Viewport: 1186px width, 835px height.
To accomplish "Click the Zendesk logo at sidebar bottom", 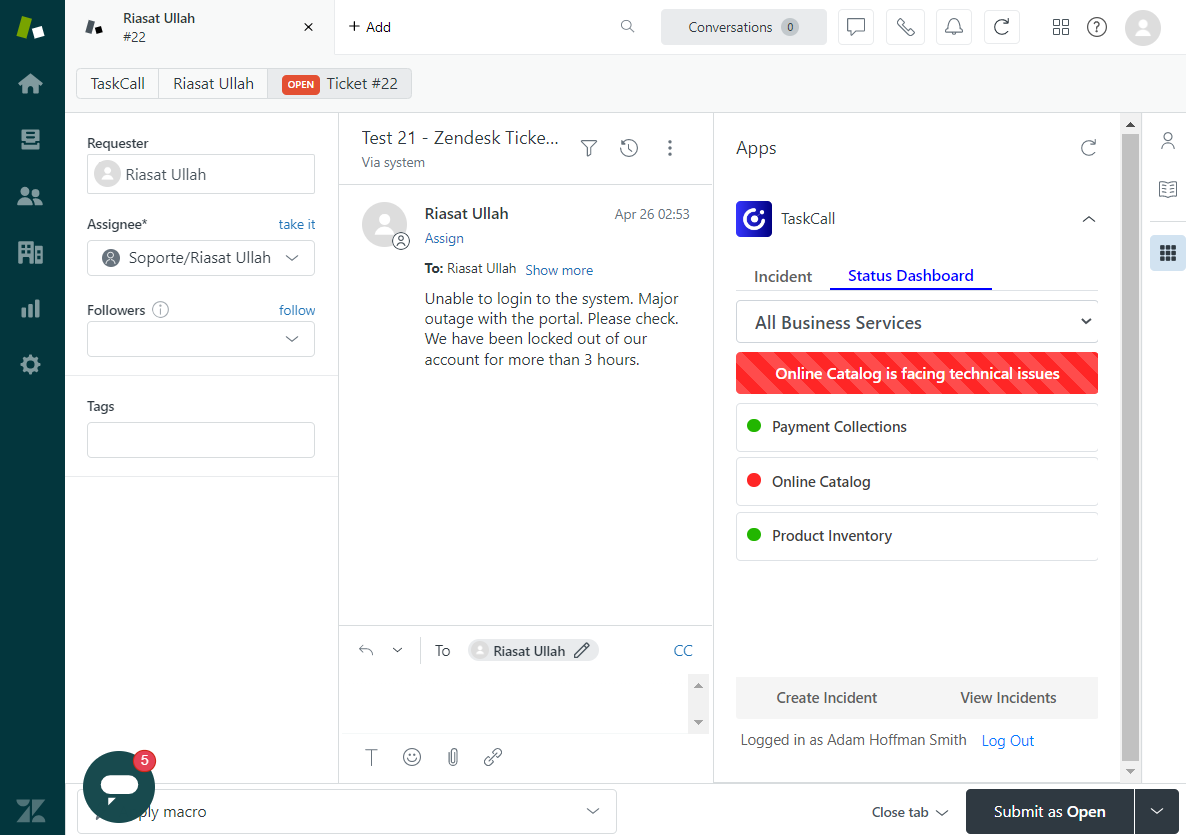I will click(x=31, y=811).
